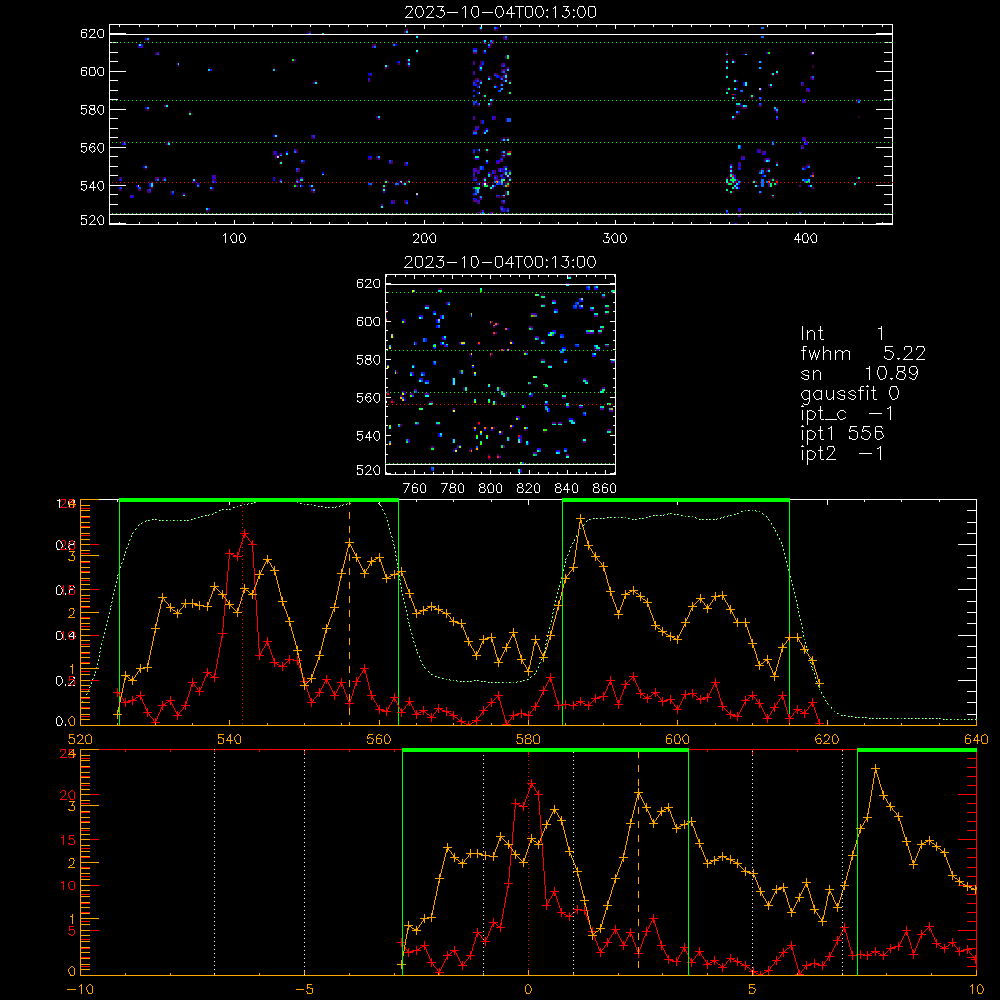1000x1000 pixels.
Task: Click y-axis label 600 on top plot
Action: pyautogui.click(x=92, y=71)
